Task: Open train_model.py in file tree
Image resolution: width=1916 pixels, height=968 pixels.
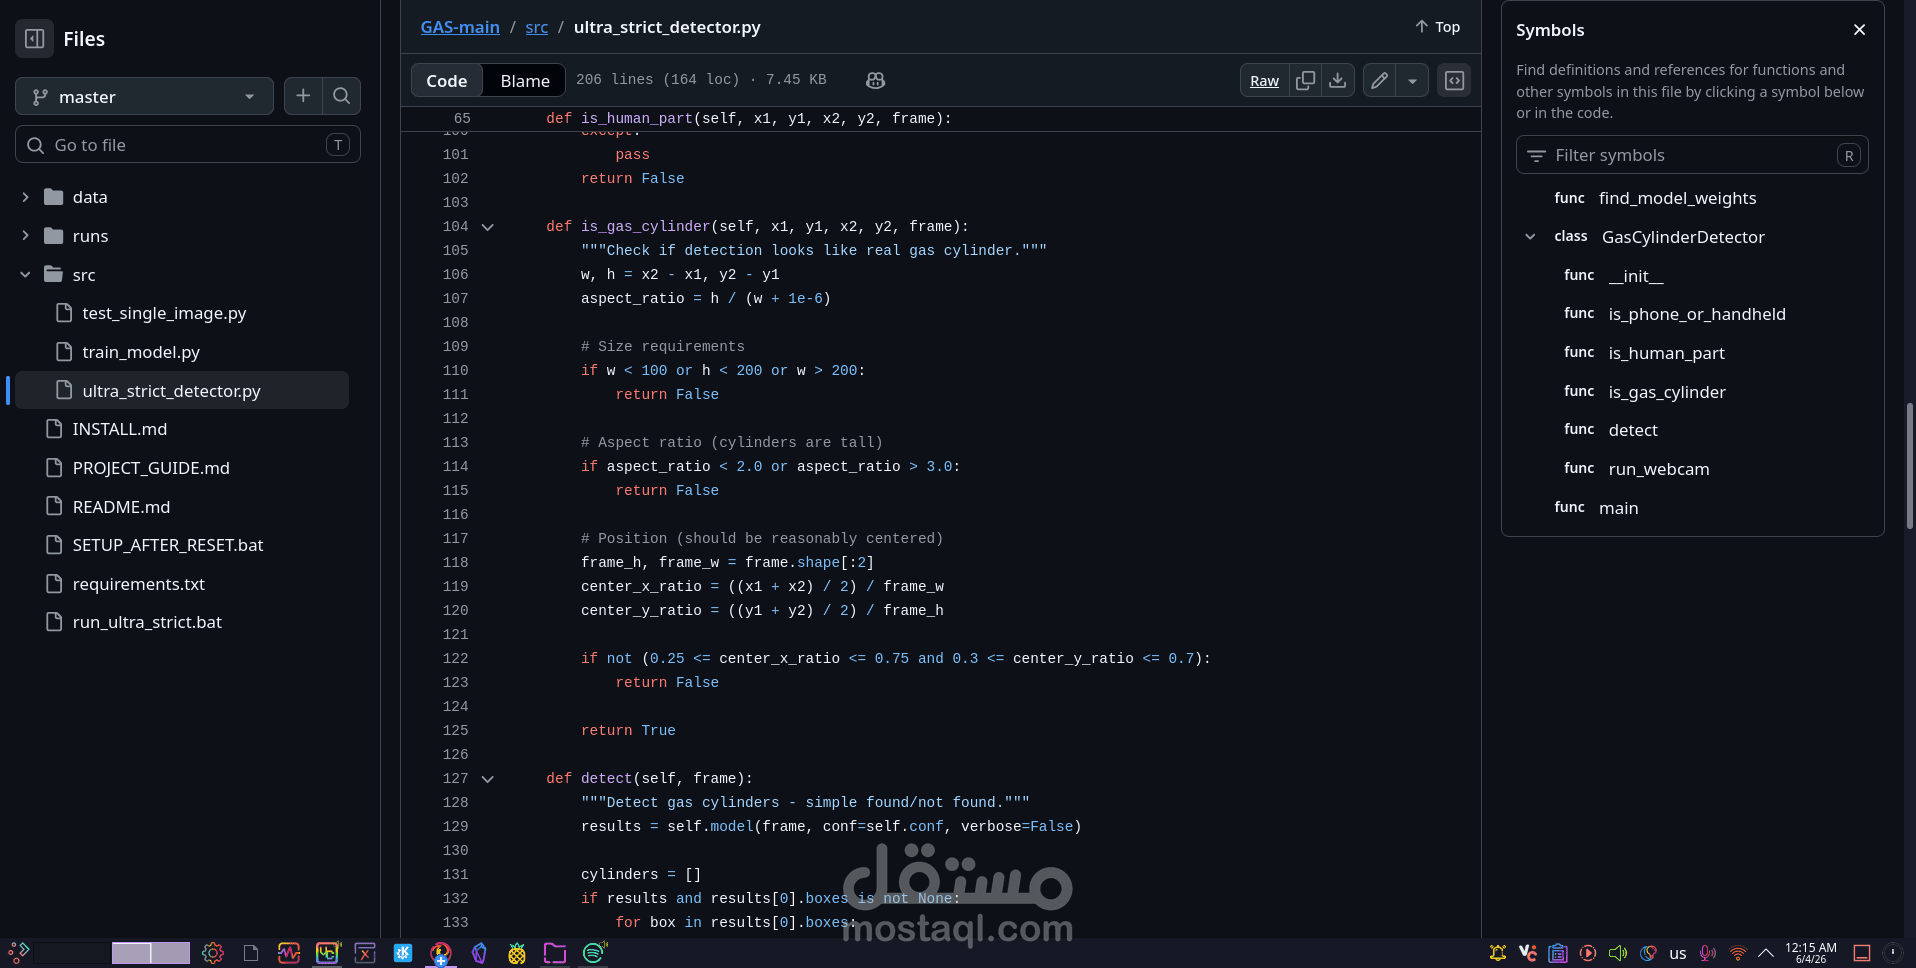Action: click(x=141, y=352)
